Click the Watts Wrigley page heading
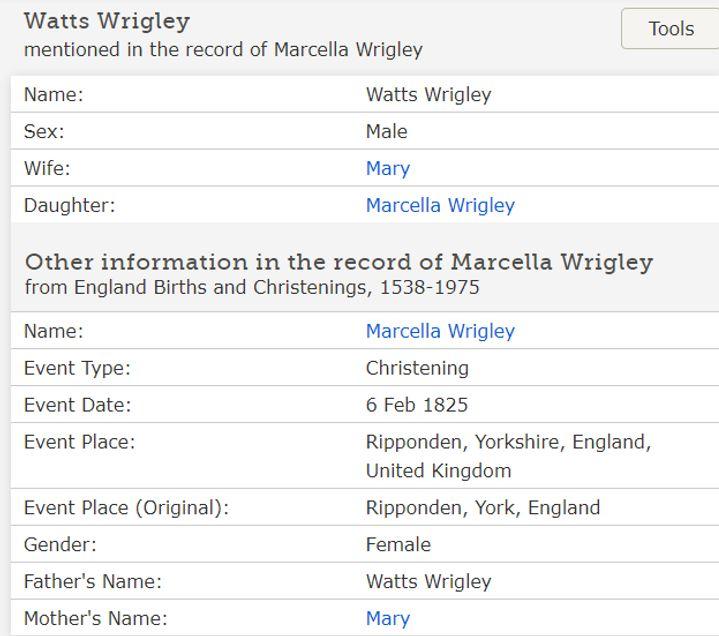Image resolution: width=719 pixels, height=636 pixels. 107,21
